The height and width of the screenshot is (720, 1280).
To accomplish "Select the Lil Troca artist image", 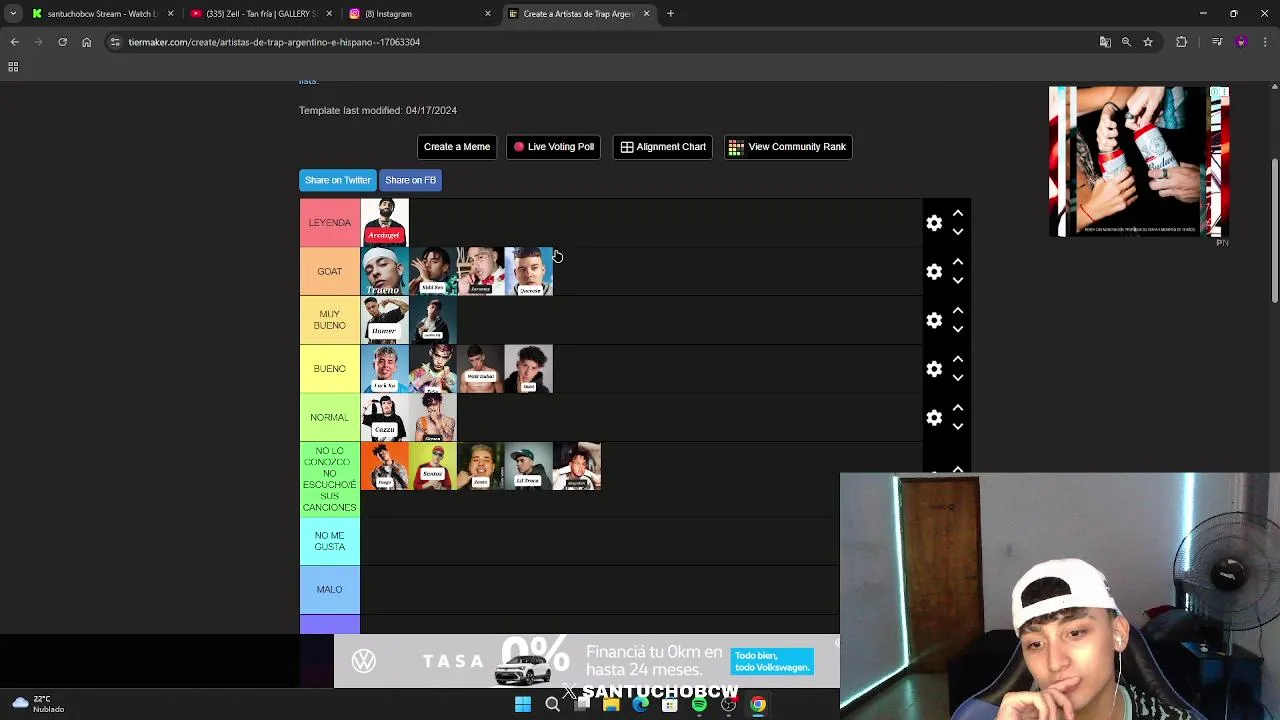I will click(x=529, y=466).
